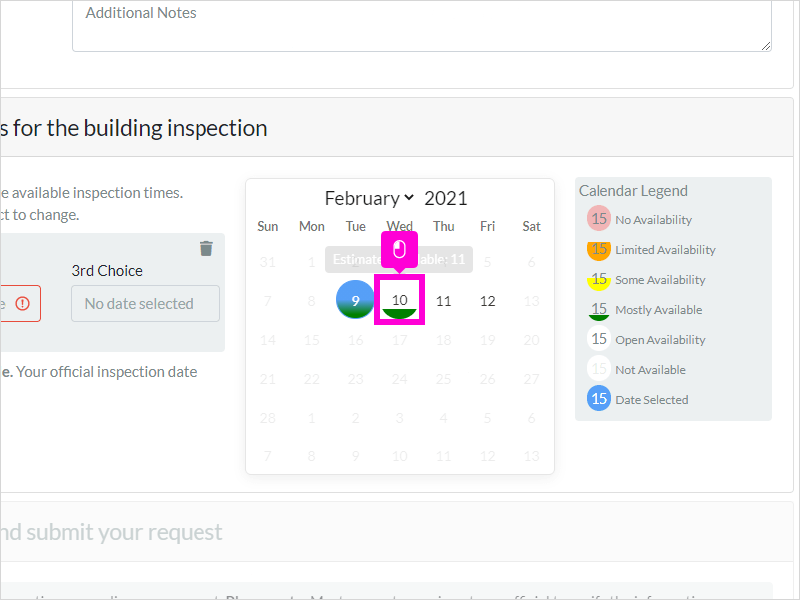Click the 3rd Choice date field
This screenshot has height=600, width=800.
coord(145,303)
